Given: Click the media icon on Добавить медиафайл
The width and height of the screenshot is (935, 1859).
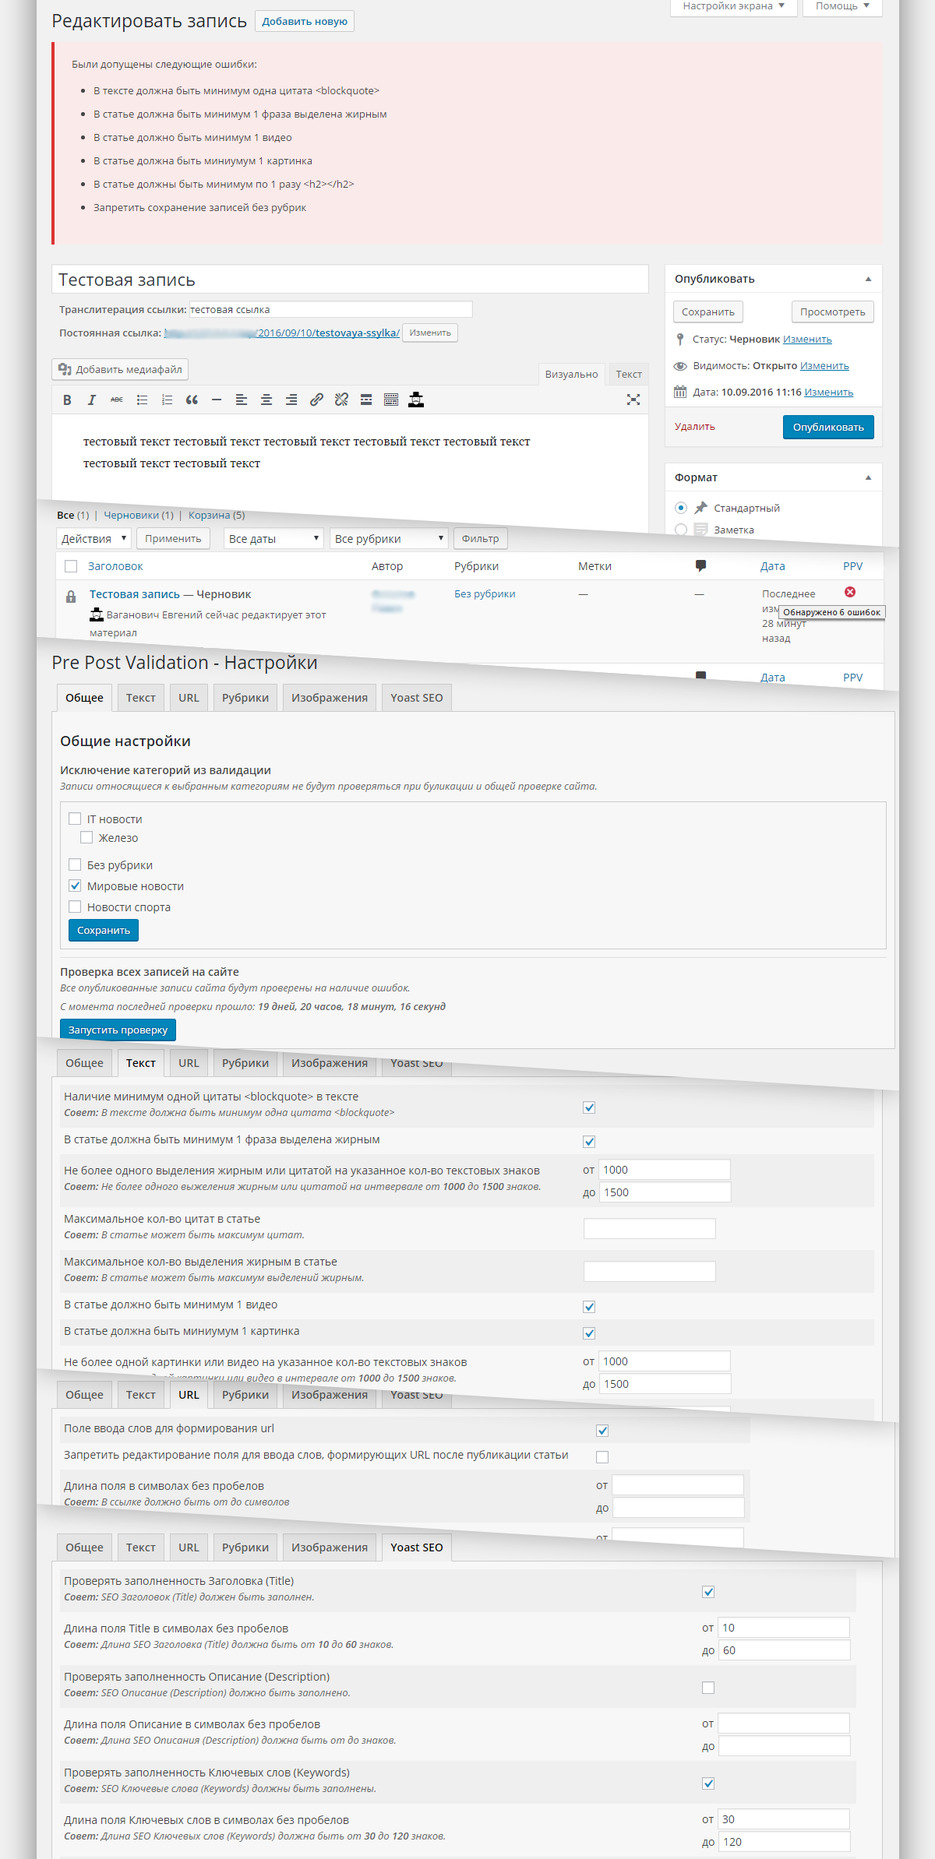Looking at the screenshot, I should (x=65, y=370).
